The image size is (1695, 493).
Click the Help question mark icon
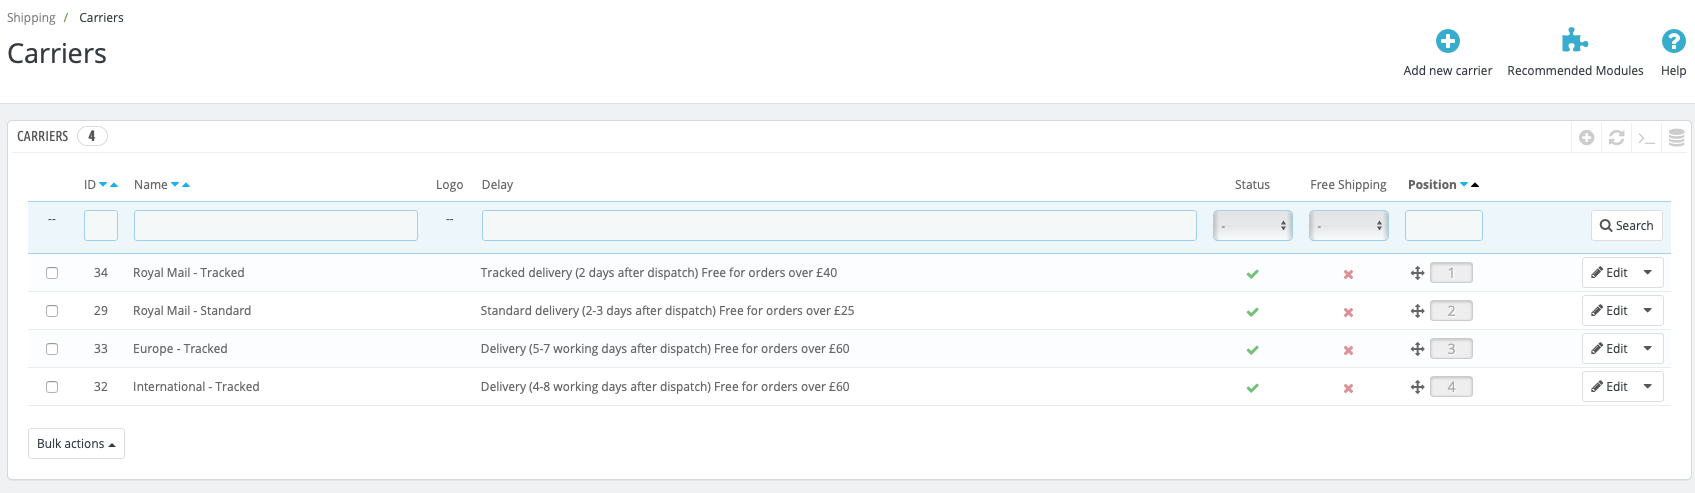point(1673,41)
